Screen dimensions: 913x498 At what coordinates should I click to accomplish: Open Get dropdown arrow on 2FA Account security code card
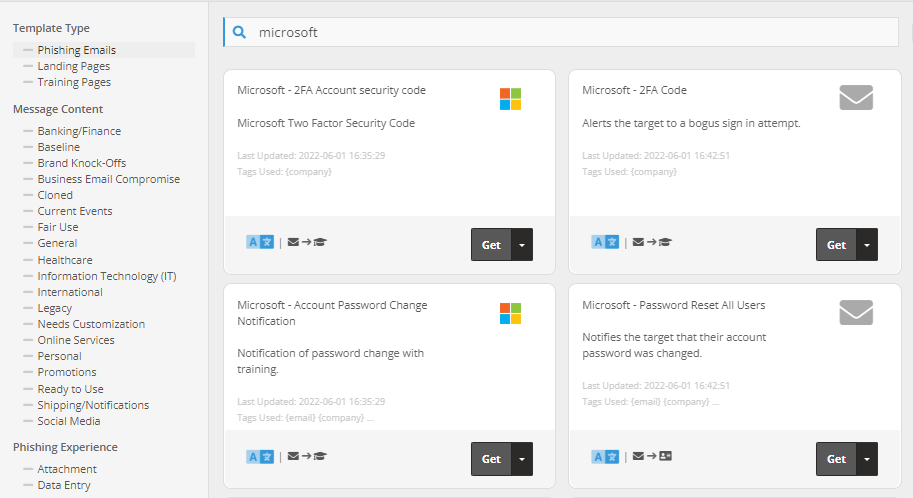(x=522, y=245)
